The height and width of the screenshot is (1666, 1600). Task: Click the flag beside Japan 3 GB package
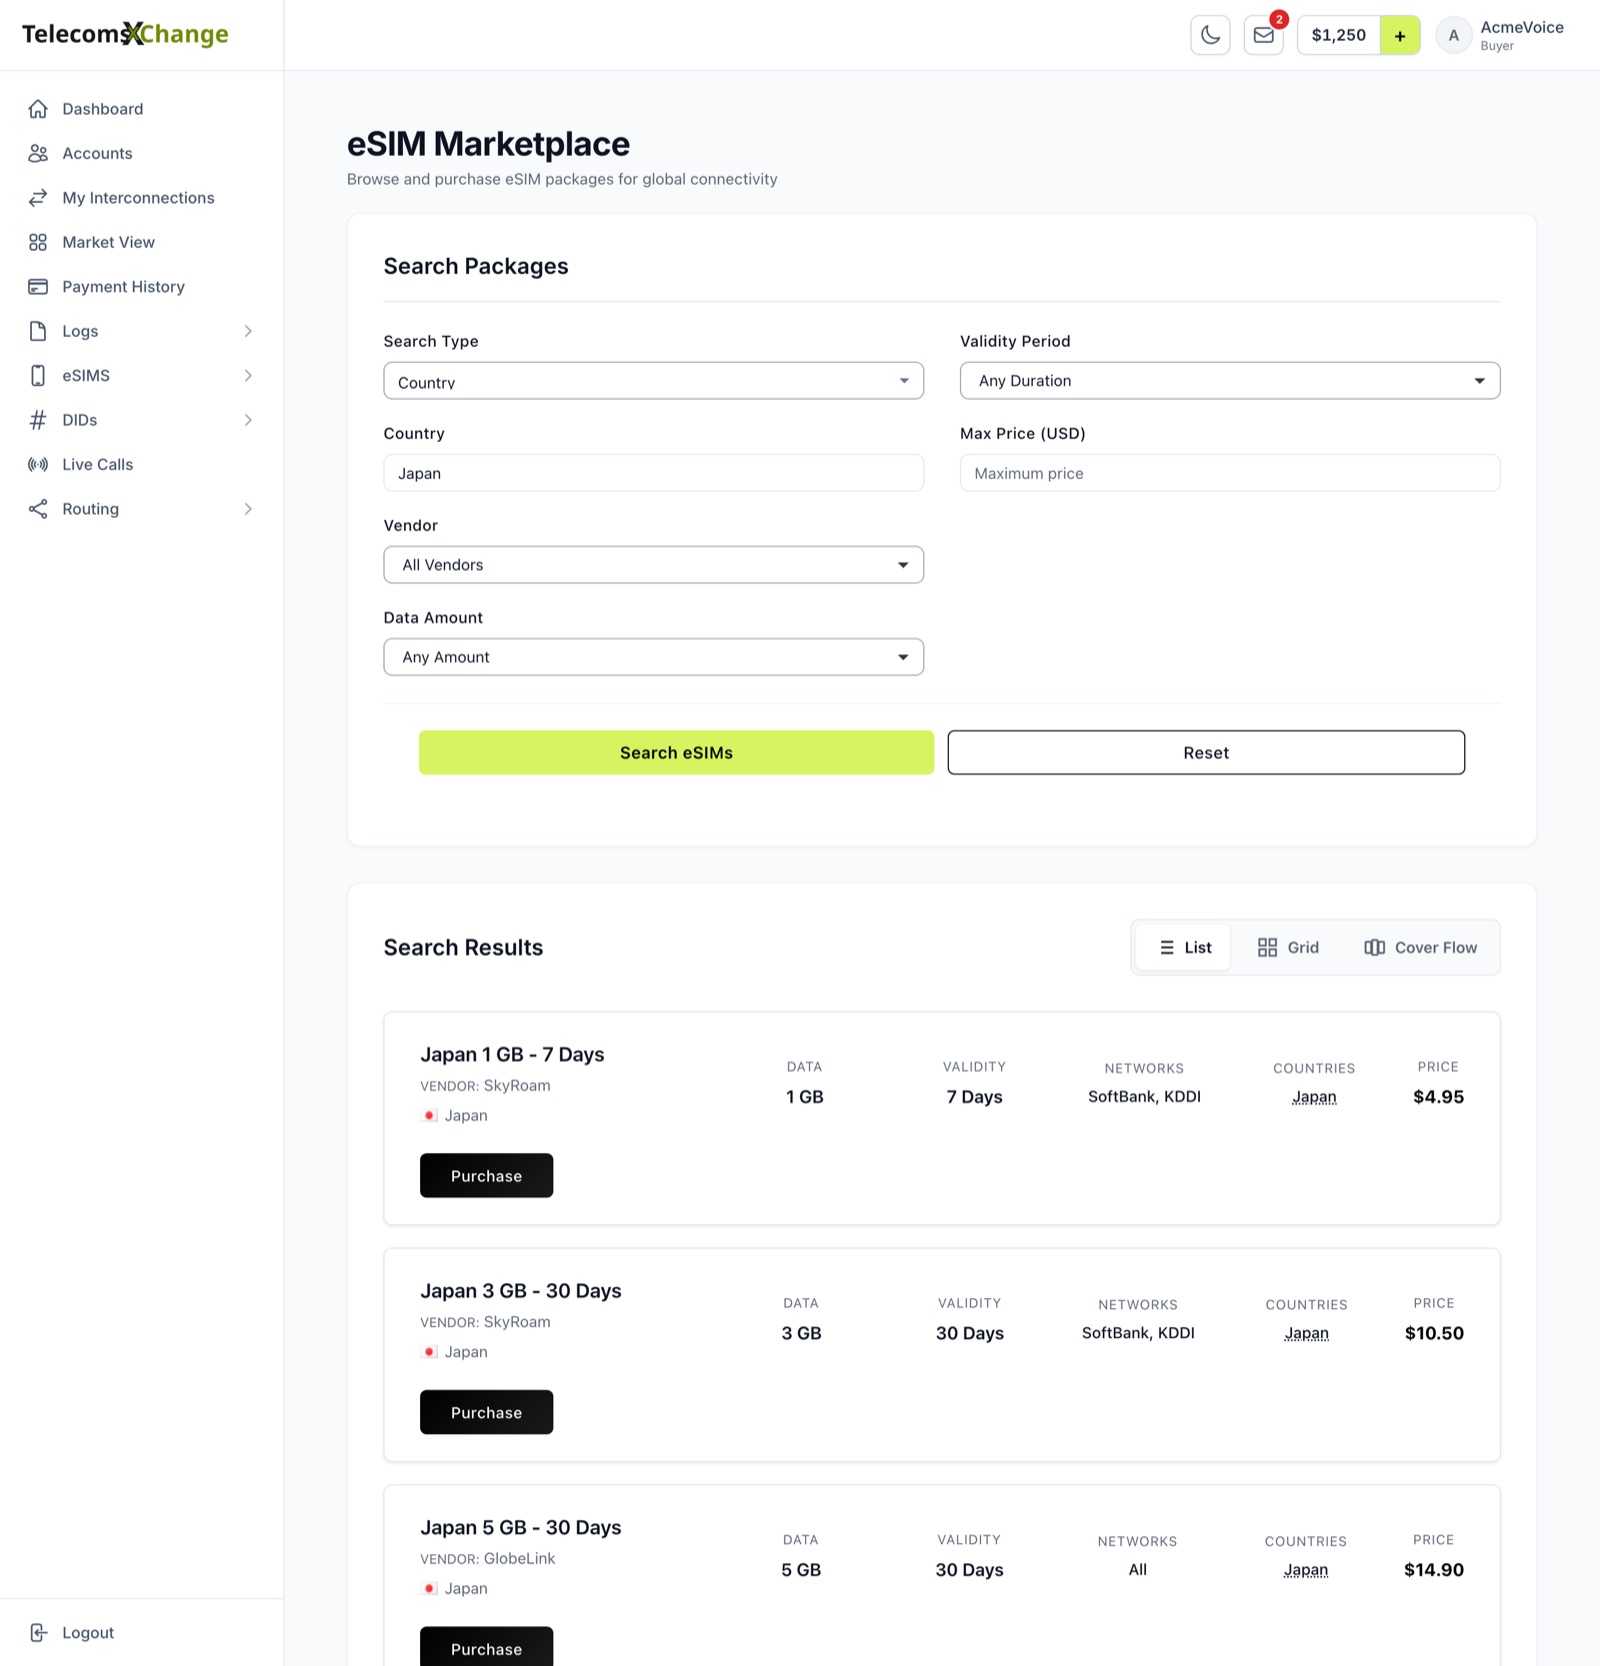(x=429, y=1351)
